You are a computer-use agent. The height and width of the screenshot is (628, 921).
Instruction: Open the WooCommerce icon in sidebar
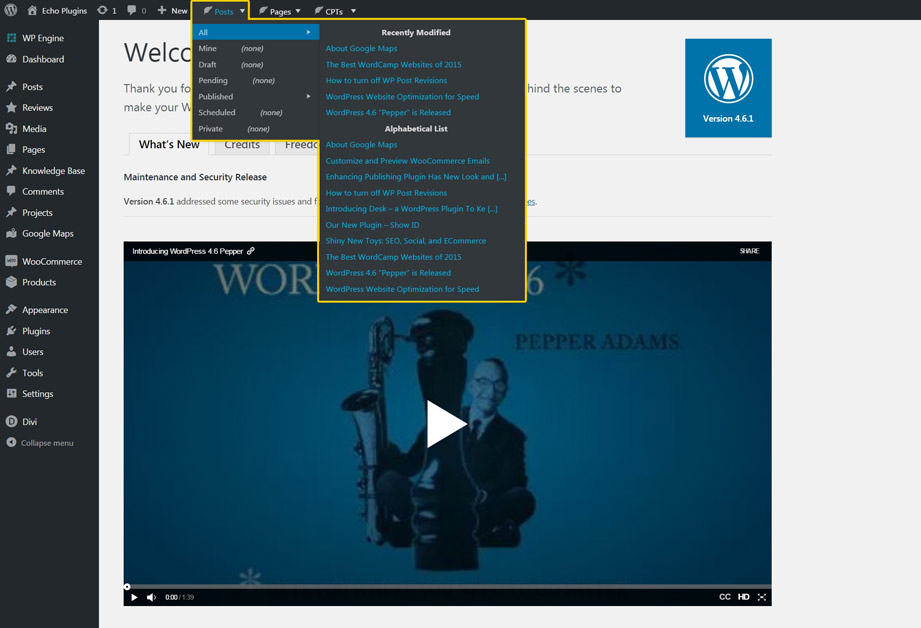tap(11, 261)
